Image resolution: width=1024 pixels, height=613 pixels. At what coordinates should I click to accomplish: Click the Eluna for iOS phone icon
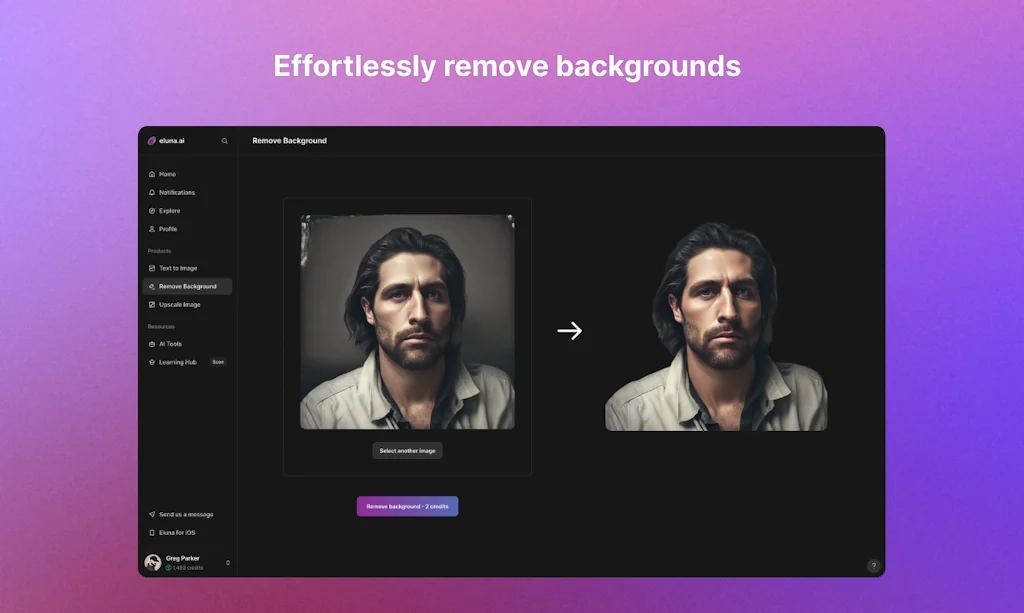tap(152, 533)
